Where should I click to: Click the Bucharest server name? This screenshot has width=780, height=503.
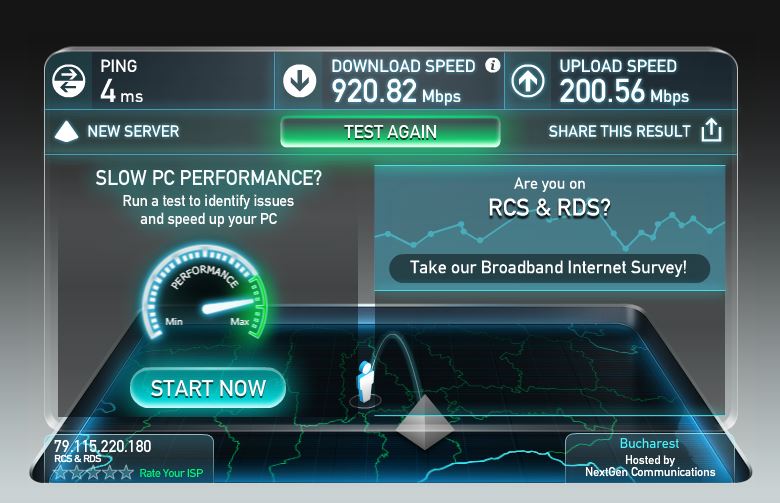(x=649, y=443)
